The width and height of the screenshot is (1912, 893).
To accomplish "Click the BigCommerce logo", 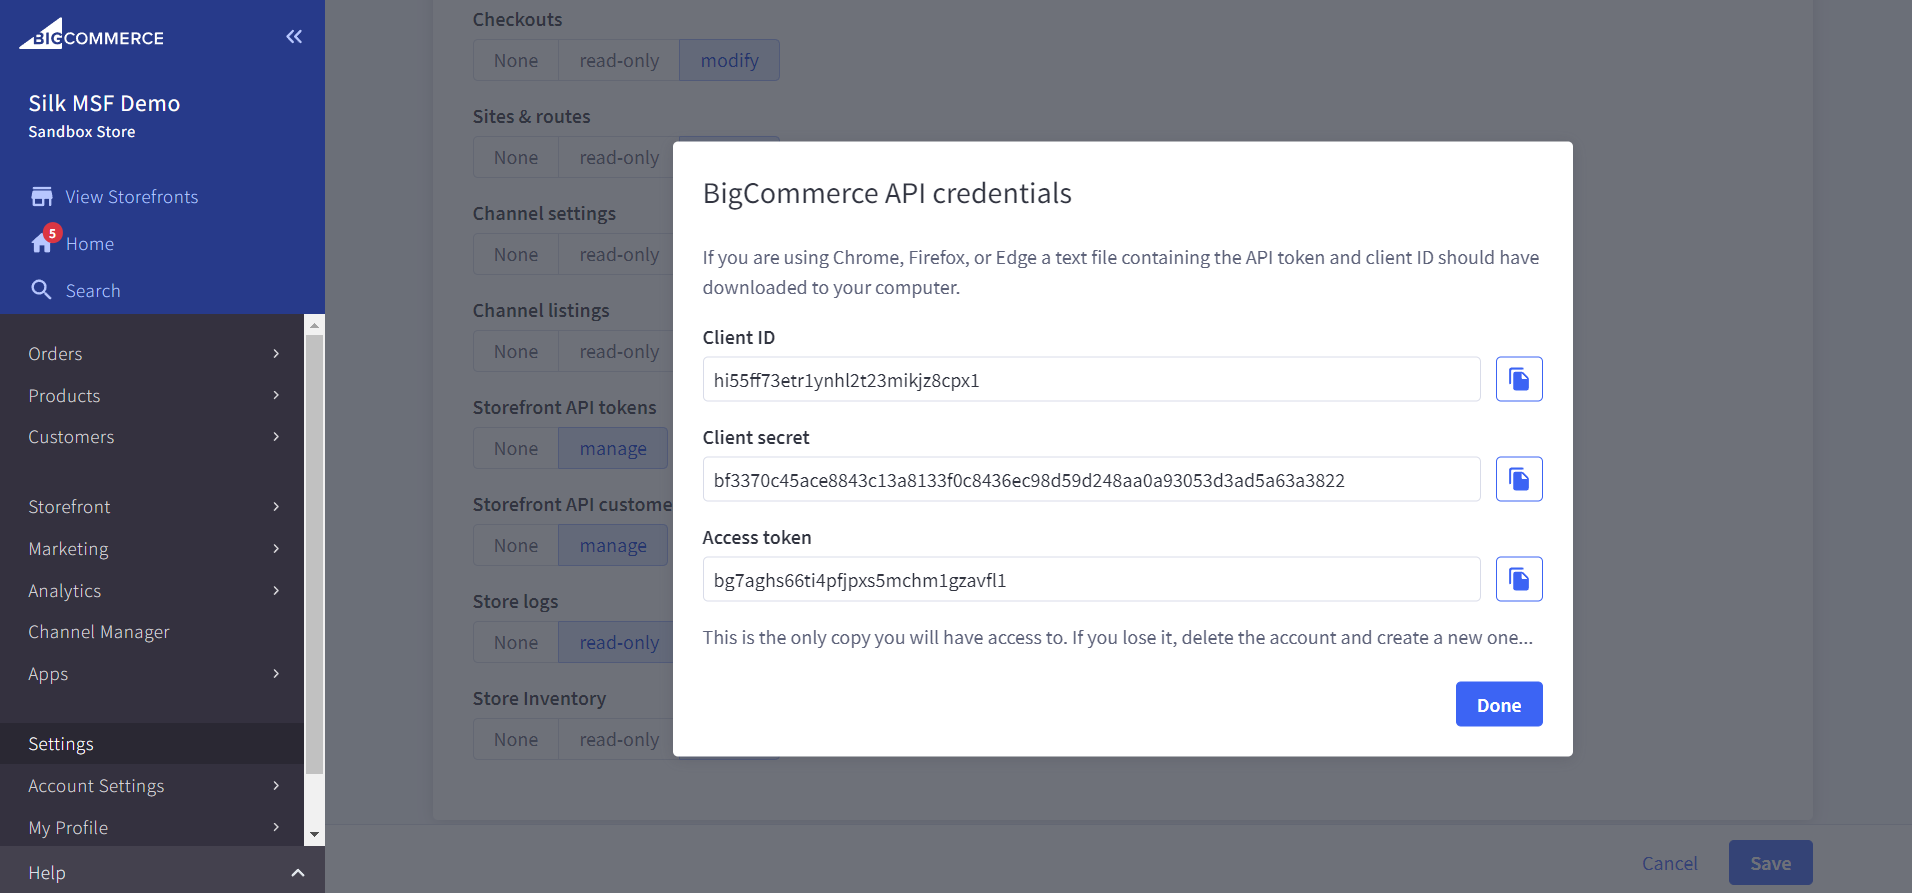I will [x=91, y=35].
